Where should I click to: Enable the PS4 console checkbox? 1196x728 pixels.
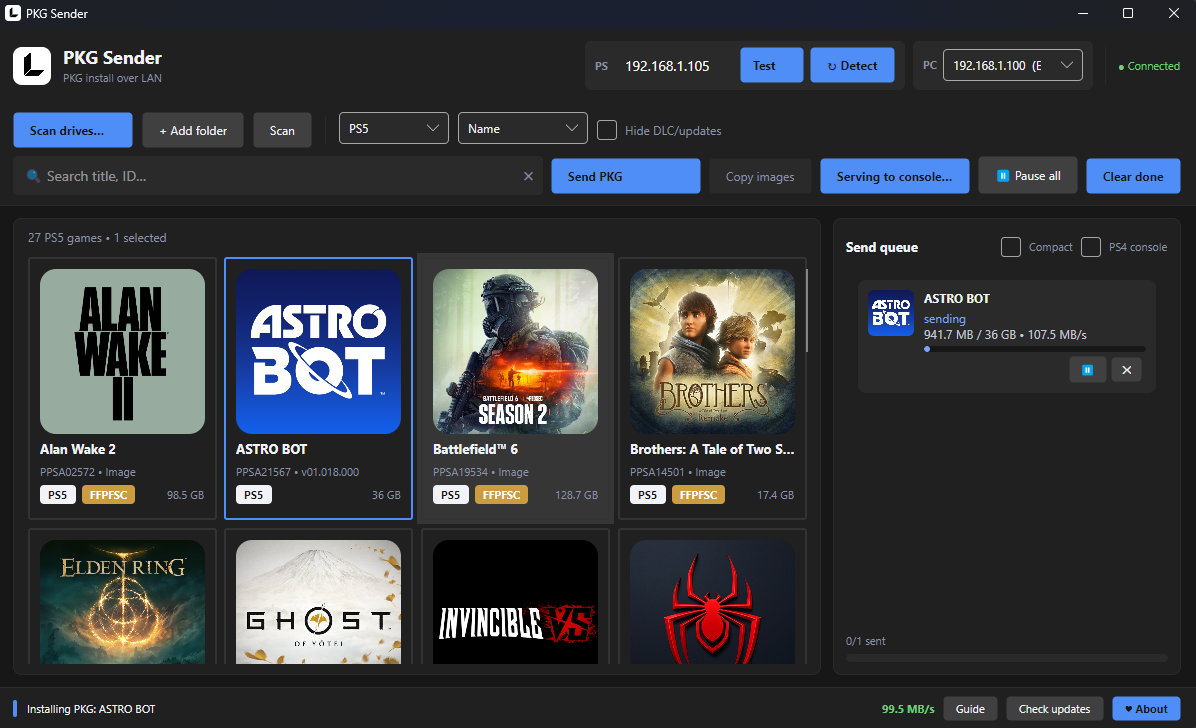pos(1091,247)
